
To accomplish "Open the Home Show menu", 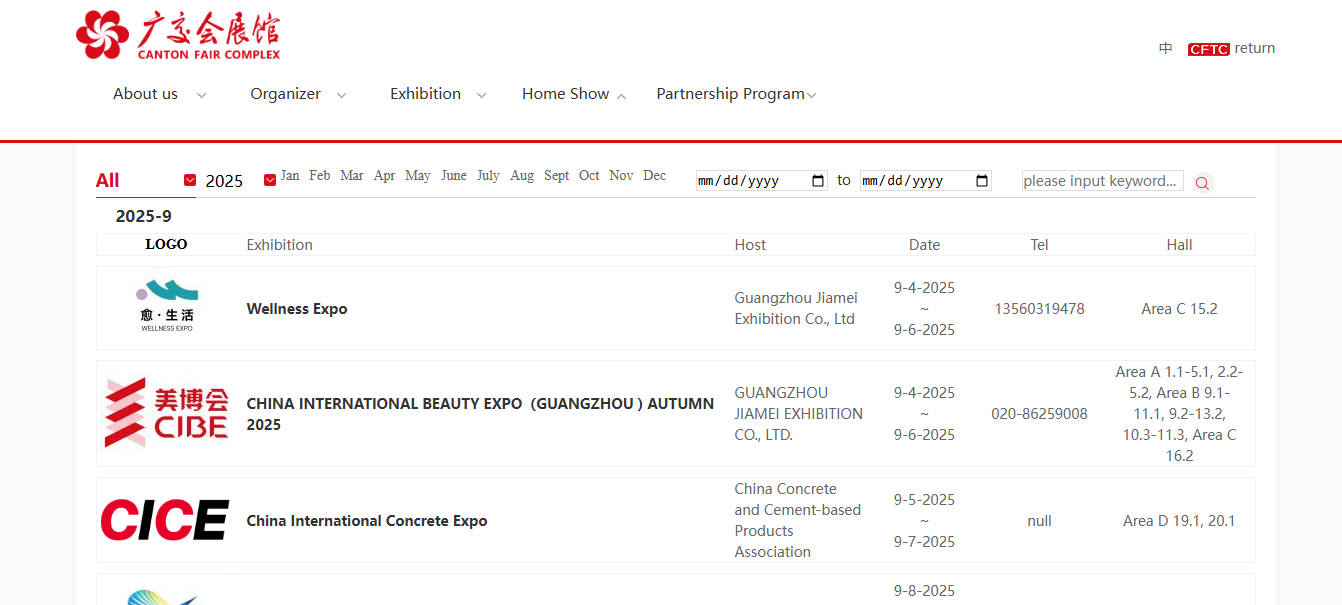I will (566, 93).
